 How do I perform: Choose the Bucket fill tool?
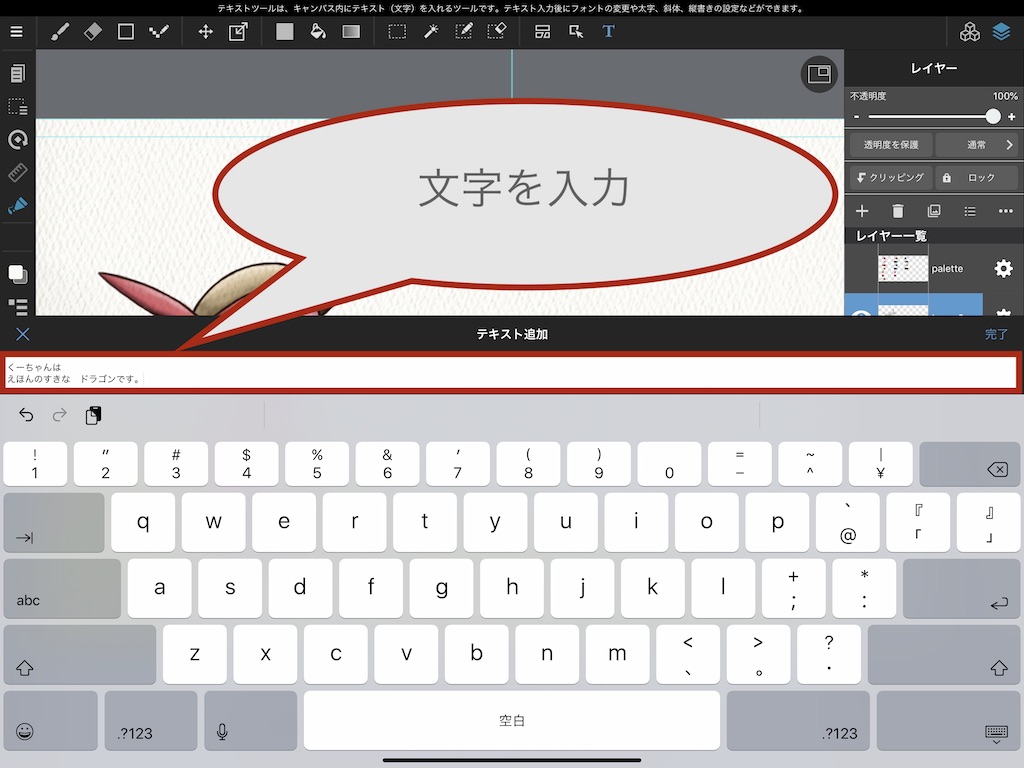317,32
